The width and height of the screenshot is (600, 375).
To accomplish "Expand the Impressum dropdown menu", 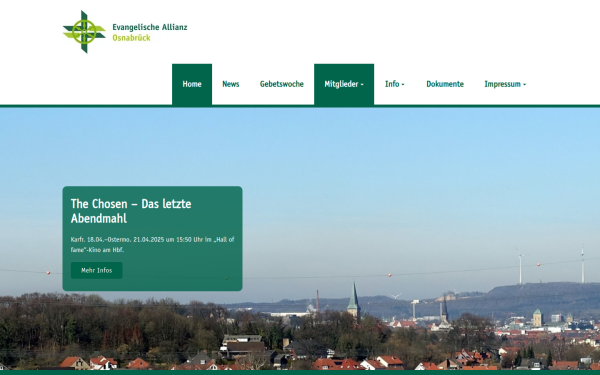I will point(505,84).
